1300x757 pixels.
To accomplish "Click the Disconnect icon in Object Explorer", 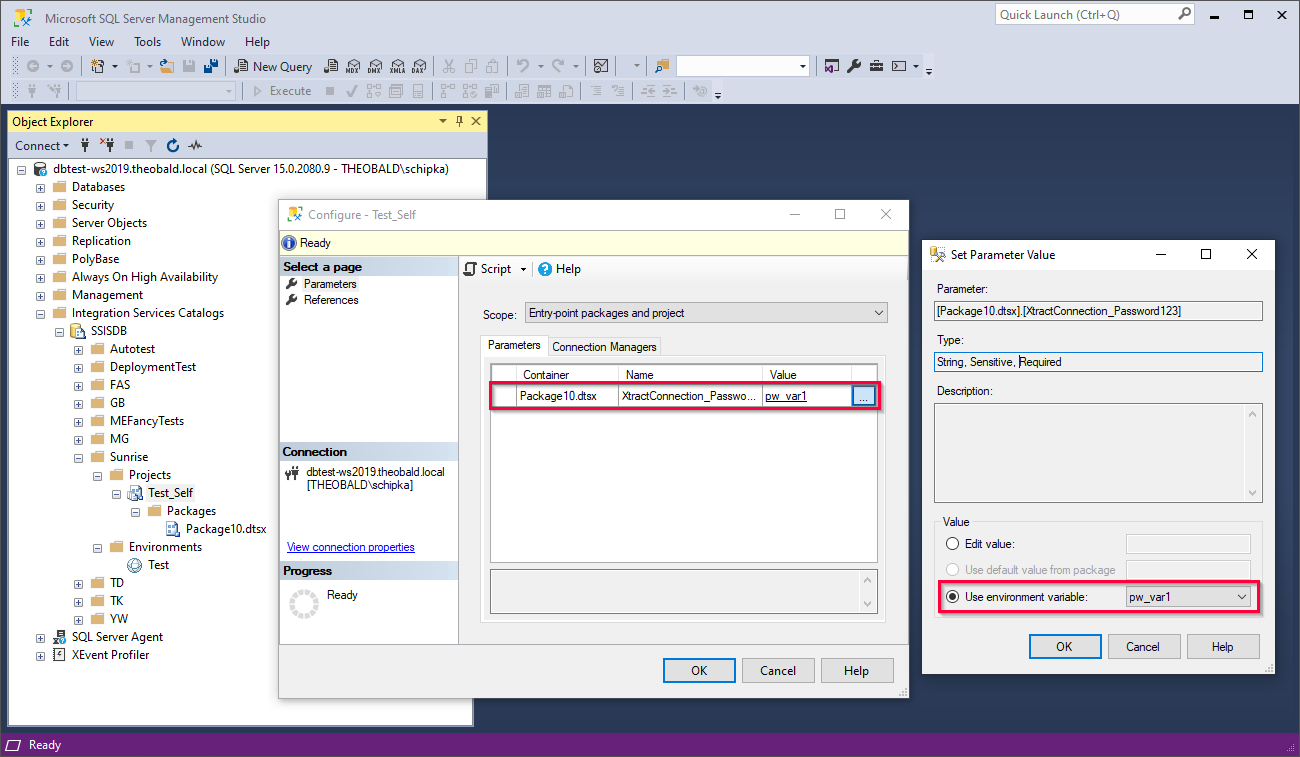I will [x=107, y=145].
